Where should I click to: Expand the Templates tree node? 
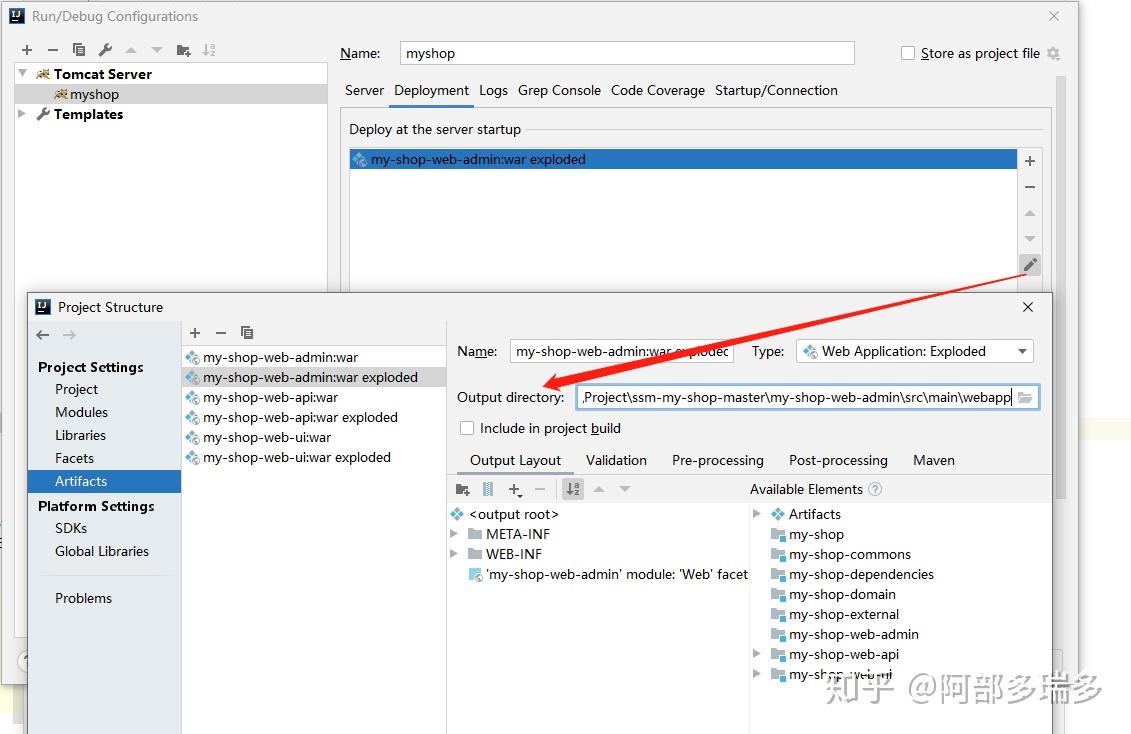(22, 114)
